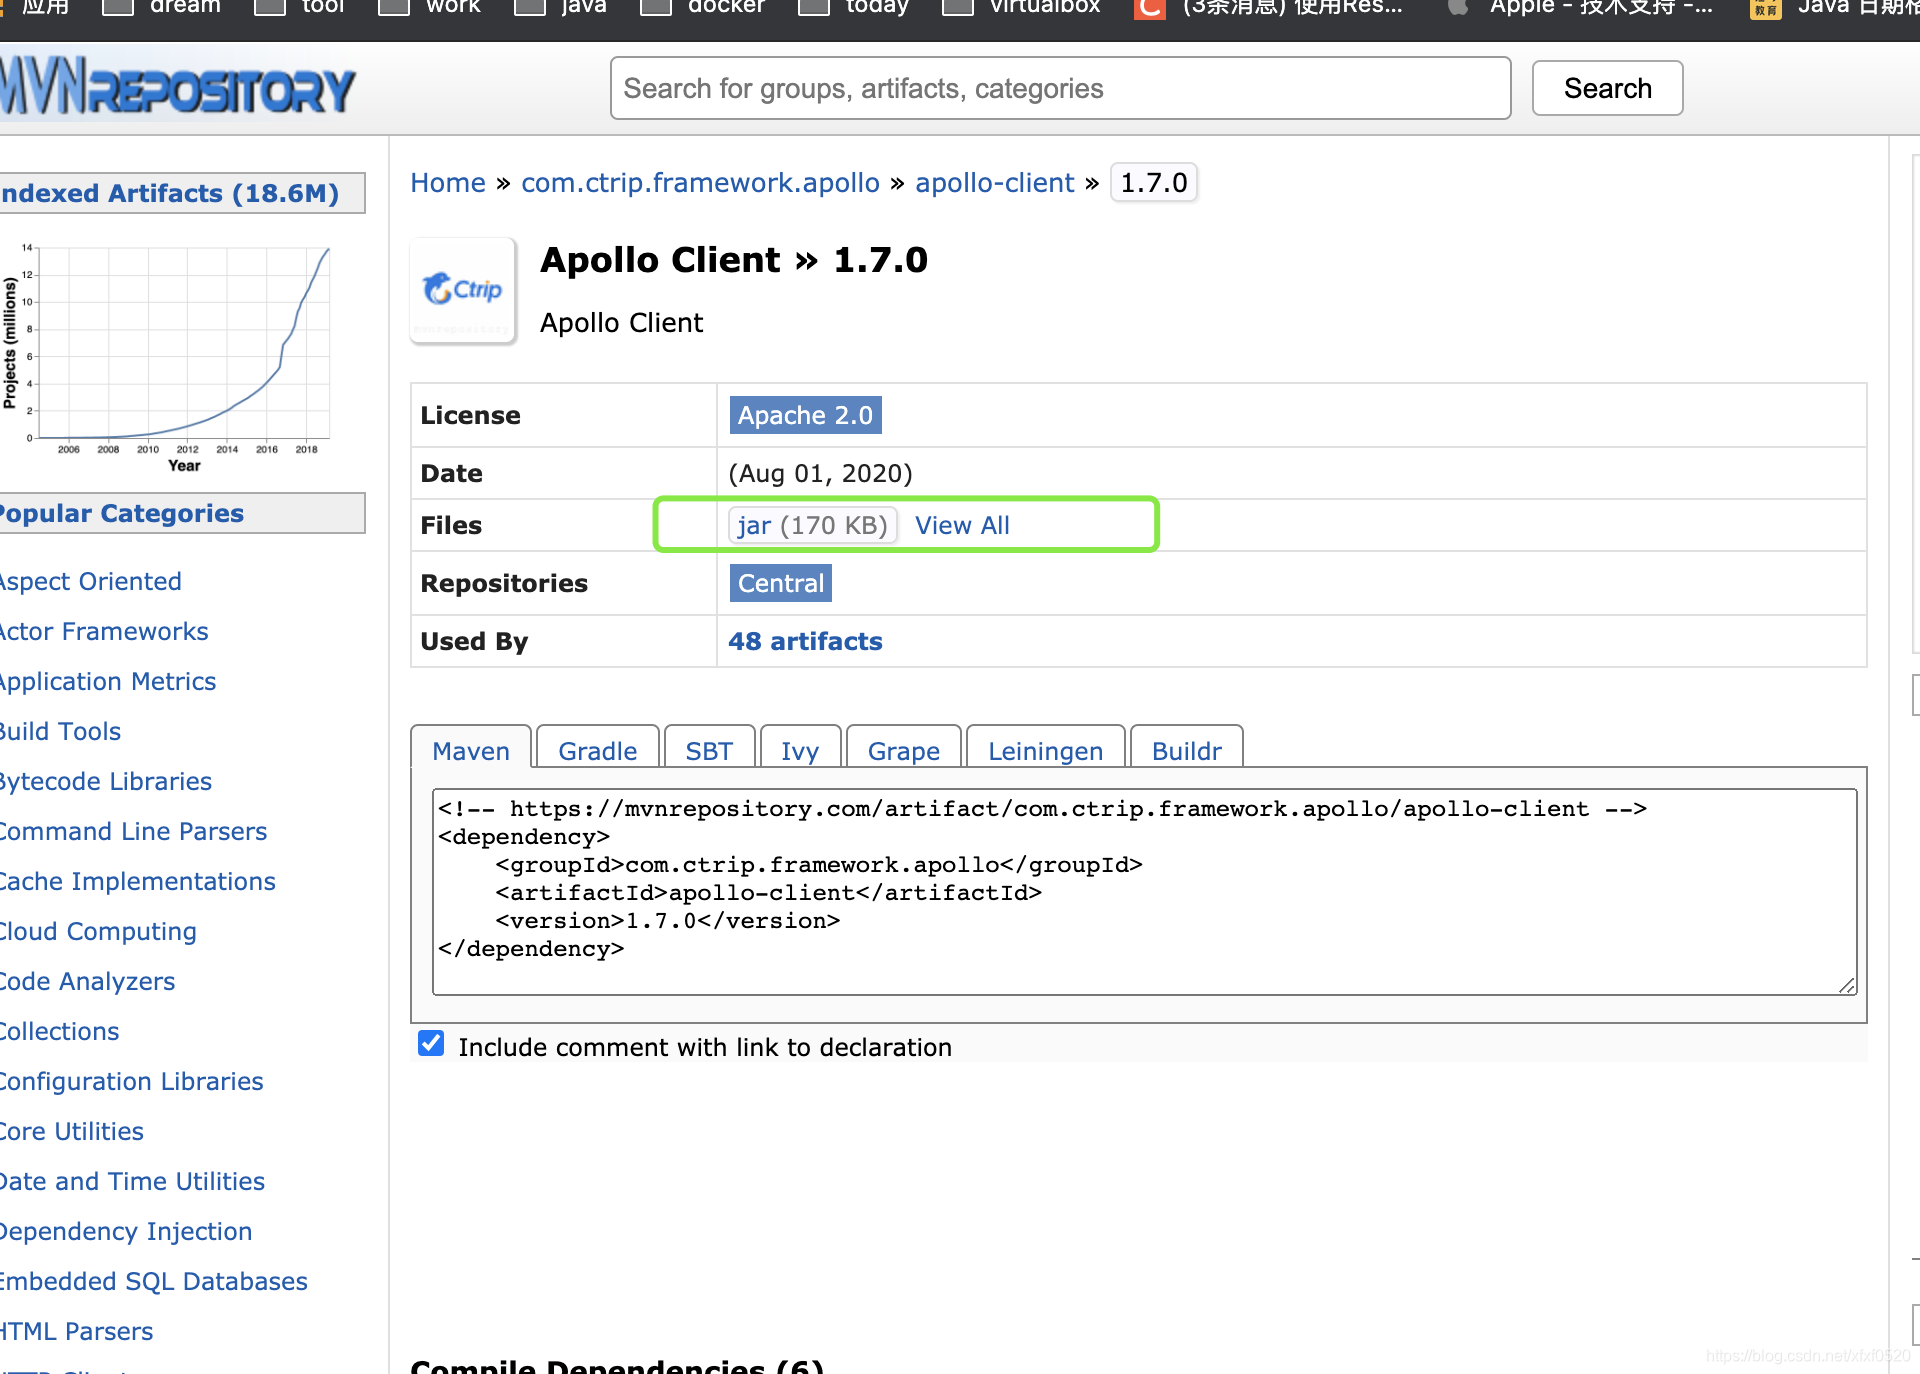Open Configuration Libraries category
Viewport: 1920px width, 1374px height.
click(x=131, y=1081)
